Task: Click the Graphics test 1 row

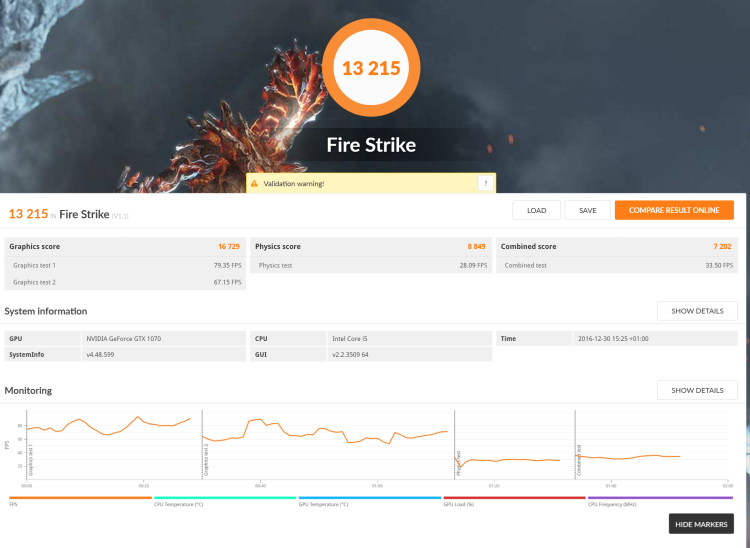Action: [125, 265]
